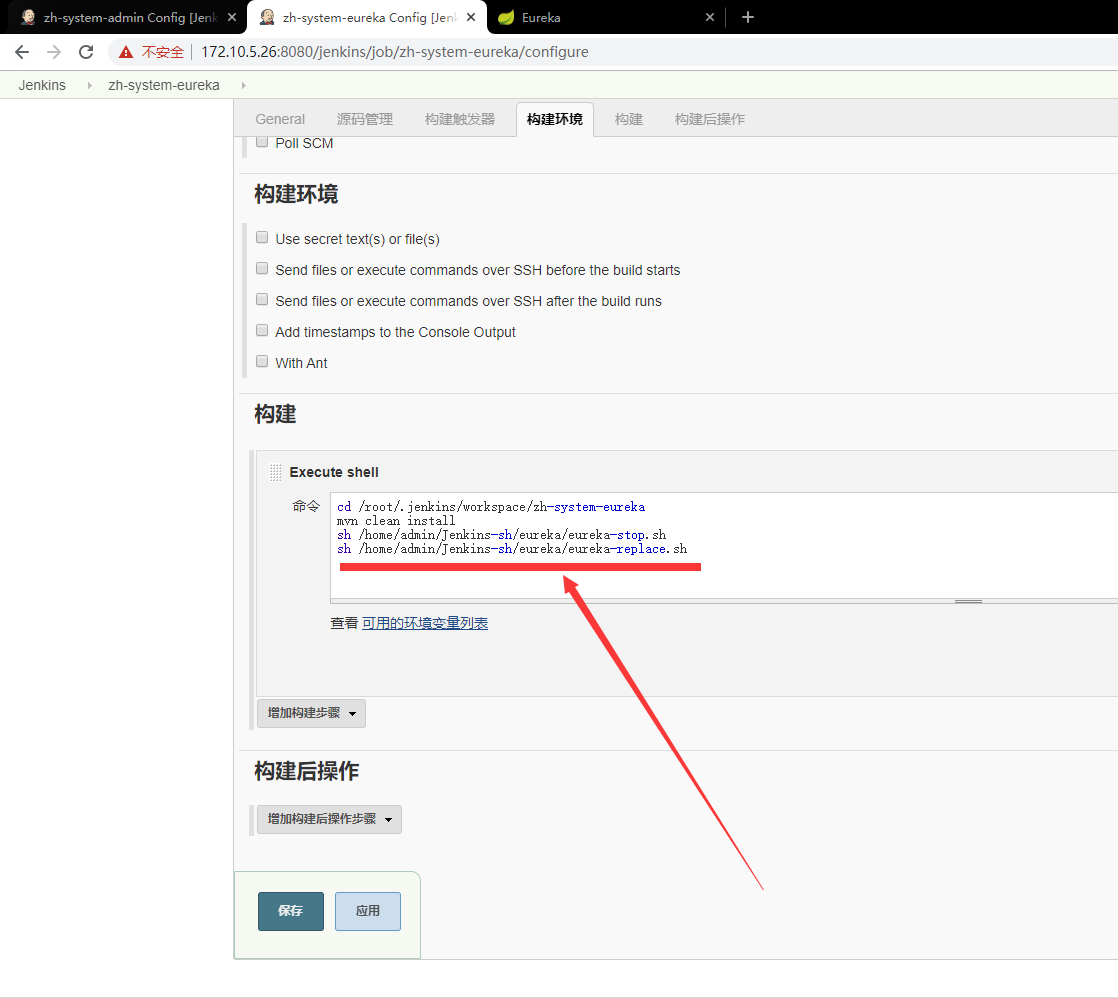Image resolution: width=1118 pixels, height=998 pixels.
Task: Enable Use secret text(s) or file(s)
Action: click(262, 237)
